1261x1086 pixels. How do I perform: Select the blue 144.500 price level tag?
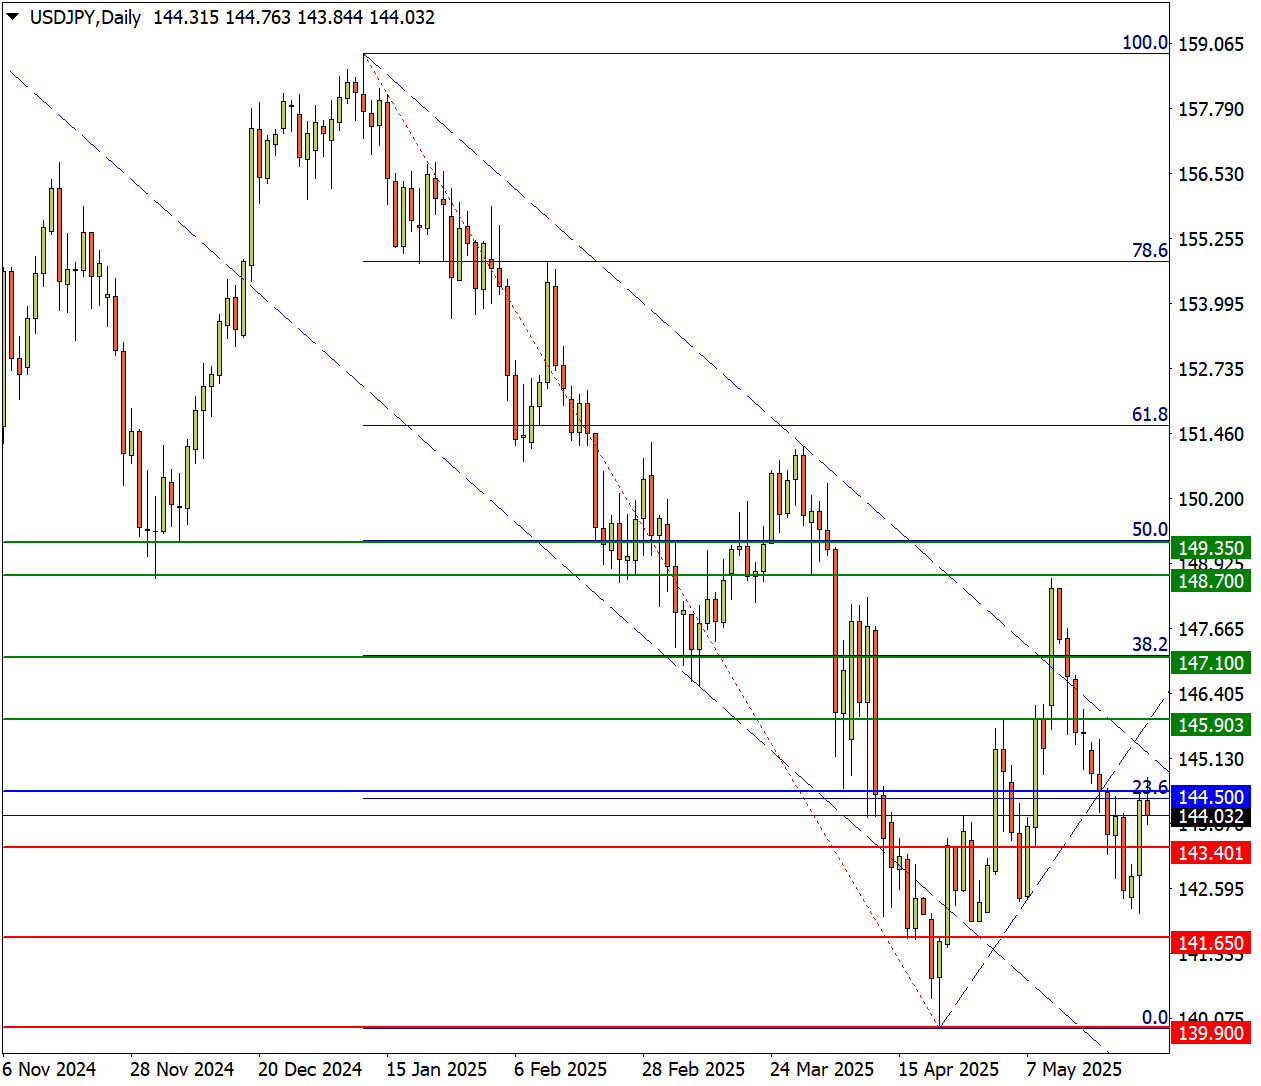click(1210, 797)
